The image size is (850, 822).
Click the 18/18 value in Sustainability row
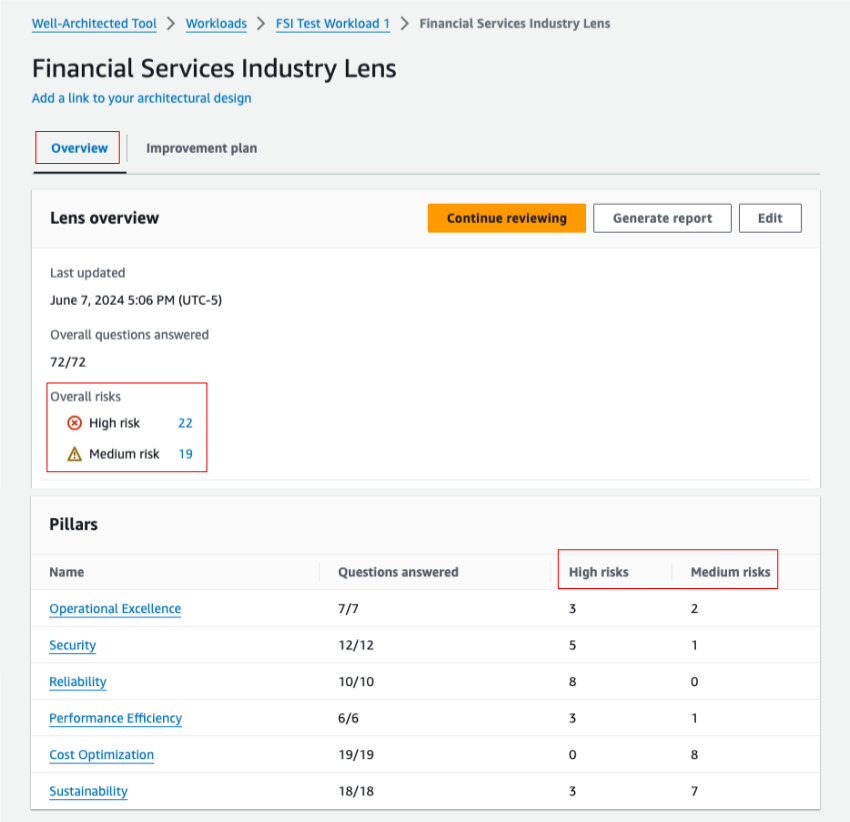click(356, 791)
